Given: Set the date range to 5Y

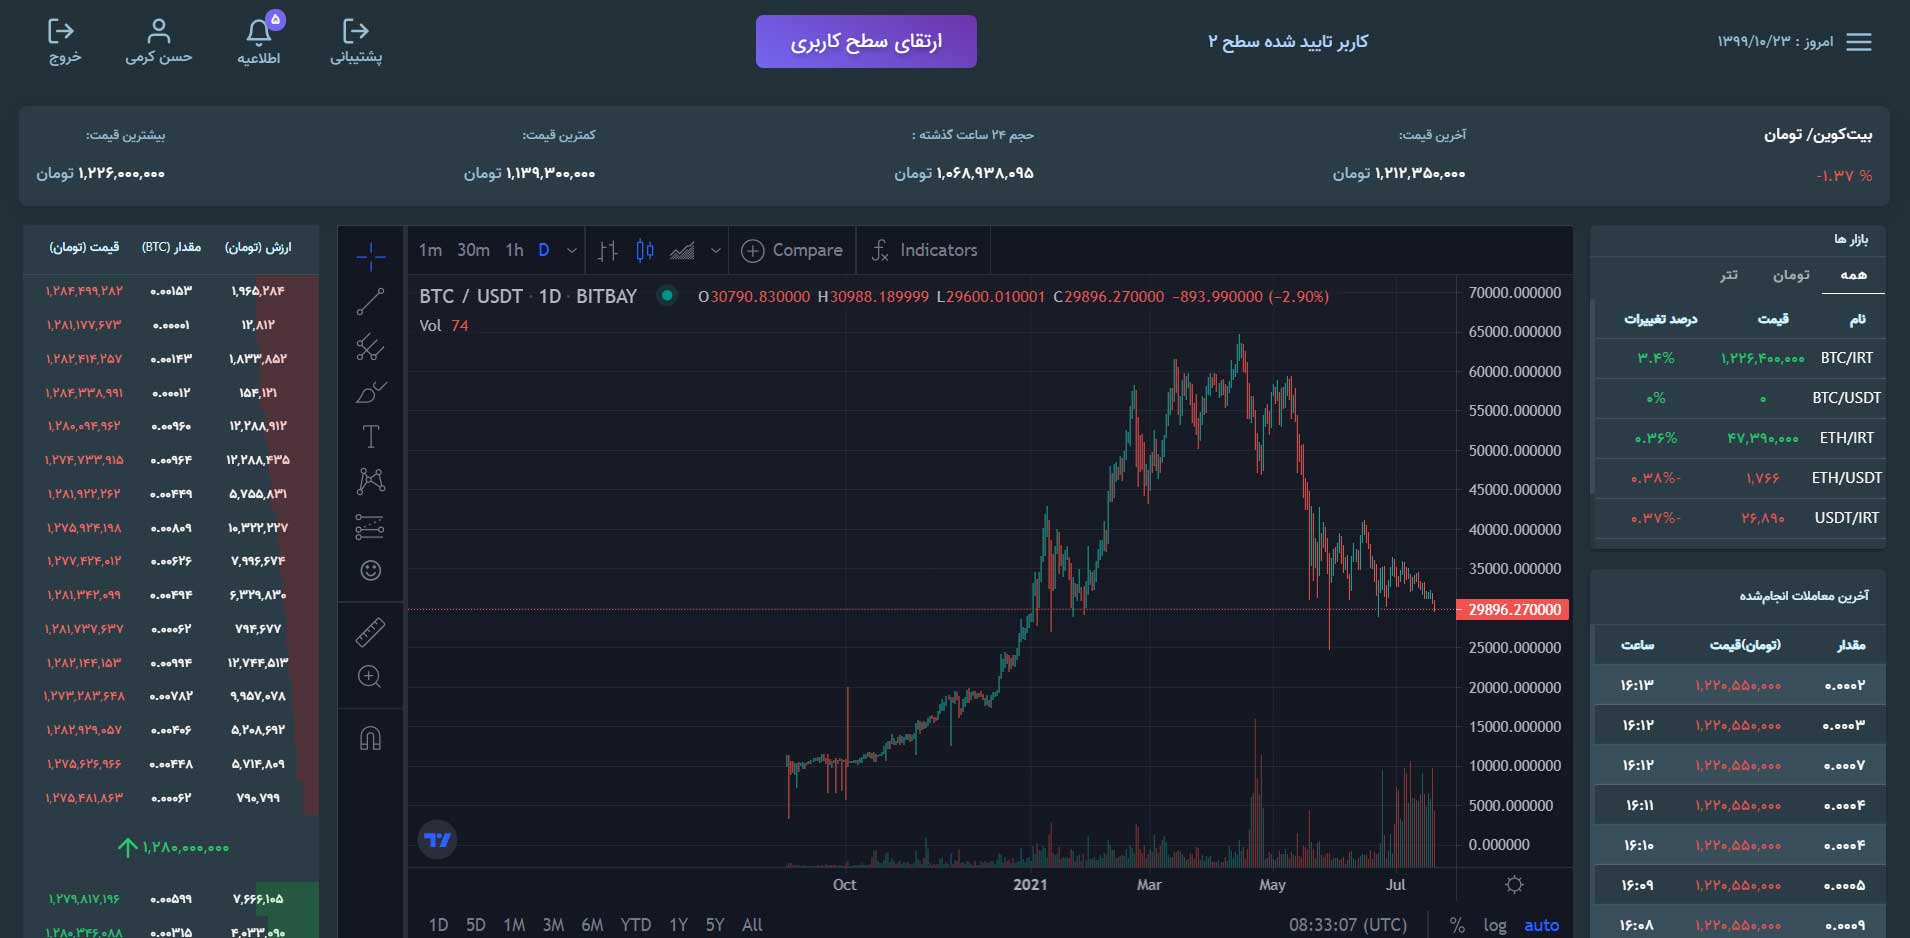Looking at the screenshot, I should [x=714, y=925].
